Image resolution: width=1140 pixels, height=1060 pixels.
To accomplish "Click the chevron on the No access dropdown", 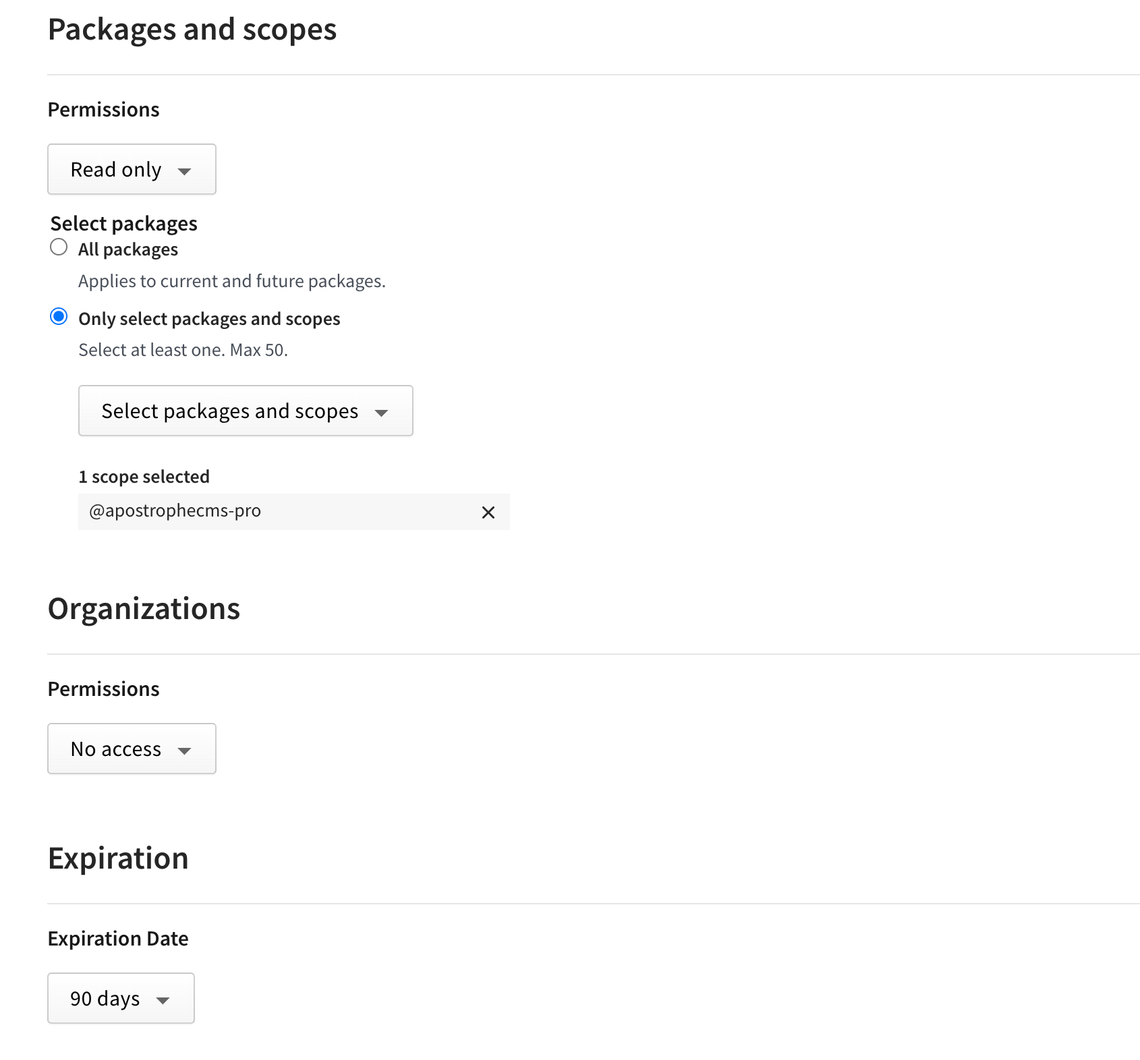I will [x=186, y=750].
